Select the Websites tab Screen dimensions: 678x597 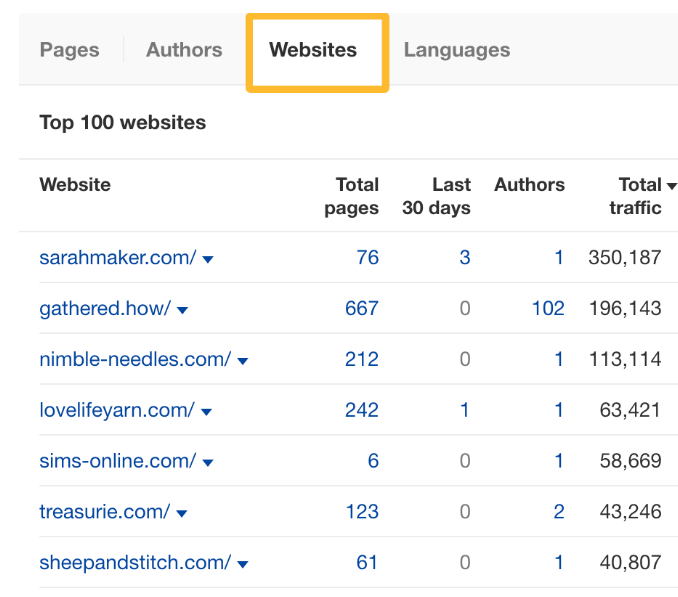(313, 50)
